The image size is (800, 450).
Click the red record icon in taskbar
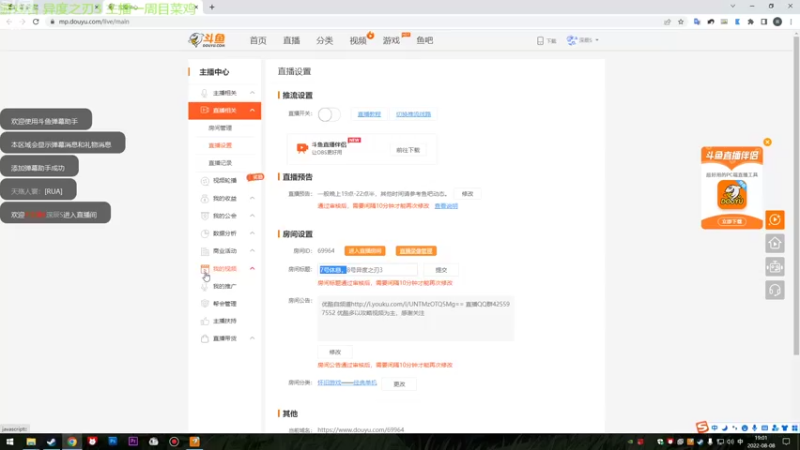(x=174, y=441)
